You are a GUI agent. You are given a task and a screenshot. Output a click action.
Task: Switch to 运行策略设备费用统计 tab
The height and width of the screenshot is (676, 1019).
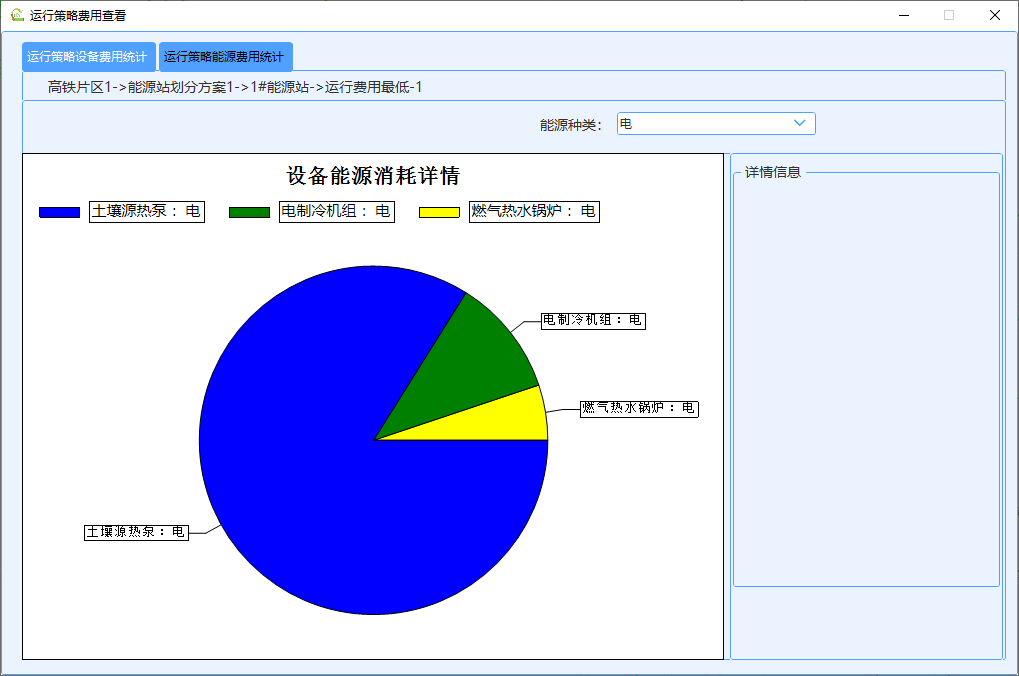point(88,57)
